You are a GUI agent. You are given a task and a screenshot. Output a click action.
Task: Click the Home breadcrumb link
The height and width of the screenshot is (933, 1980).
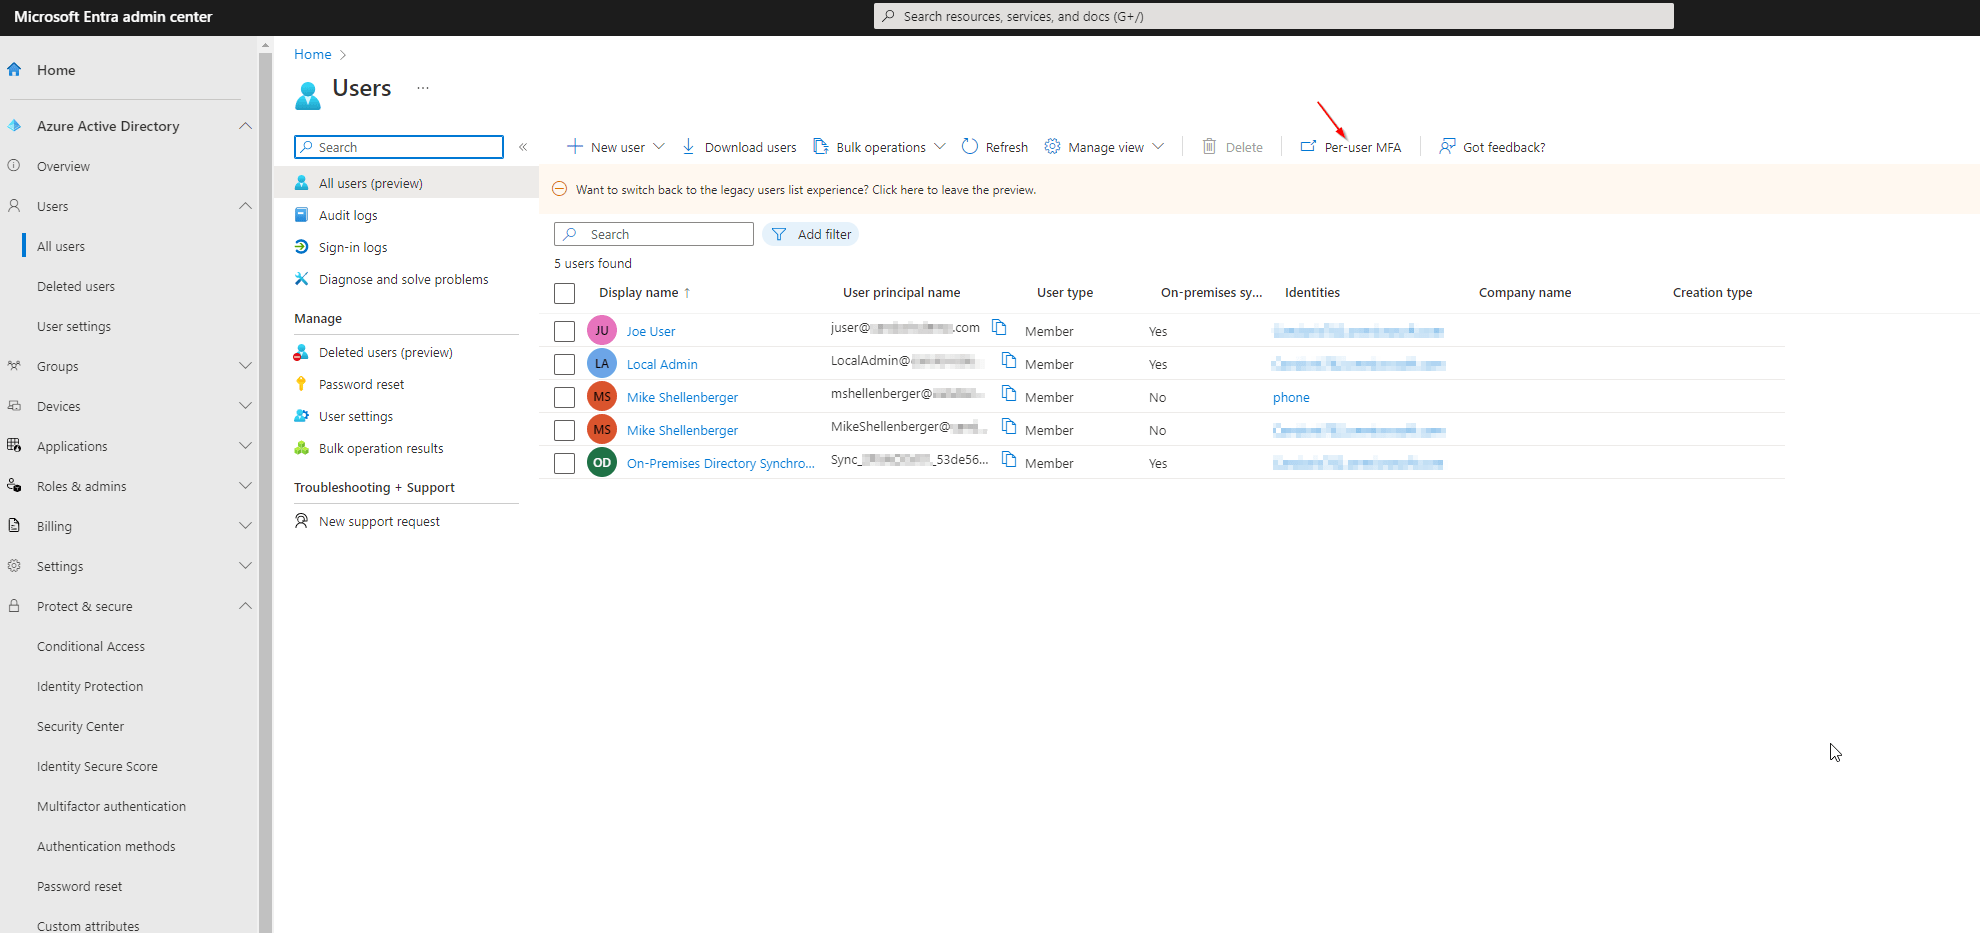pyautogui.click(x=312, y=53)
